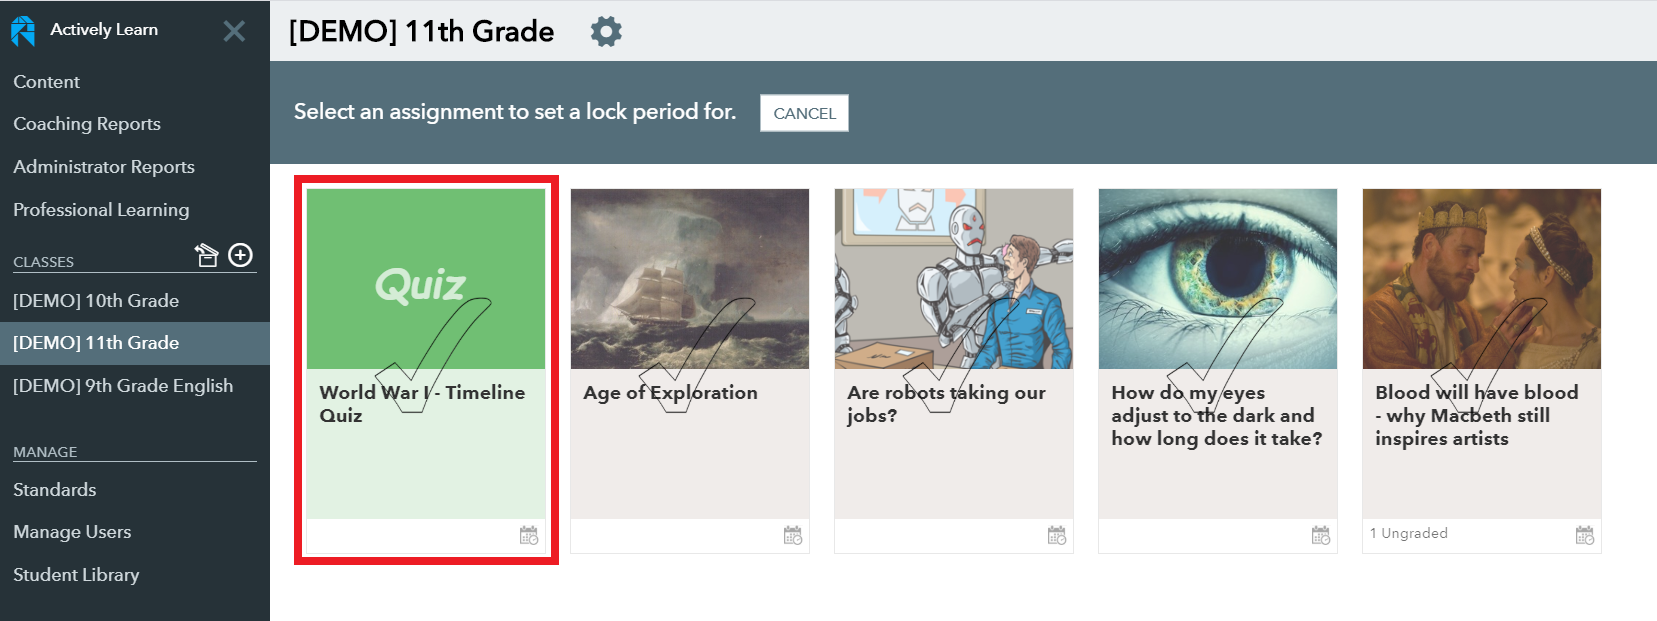
Task: Cancel the lock period selection
Action: click(804, 113)
